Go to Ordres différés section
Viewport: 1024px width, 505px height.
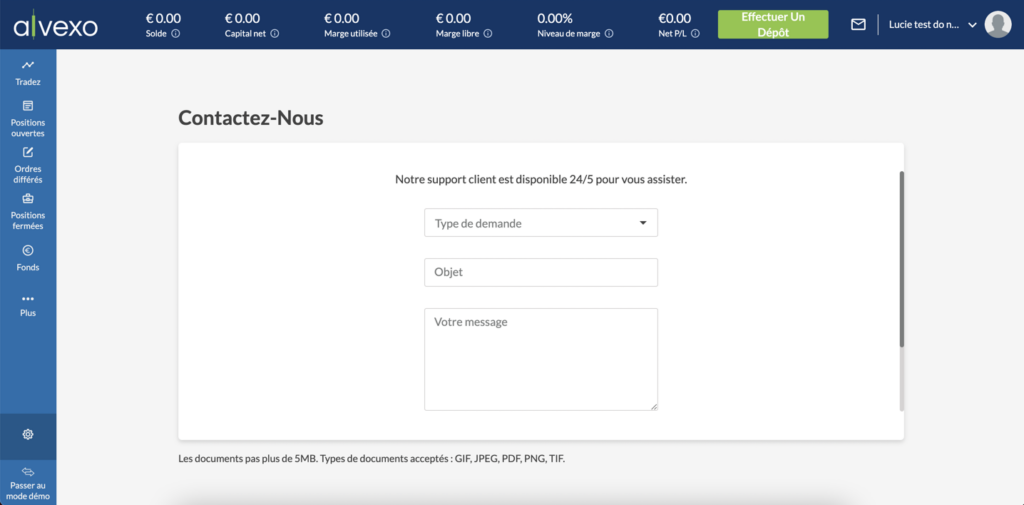pyautogui.click(x=27, y=165)
